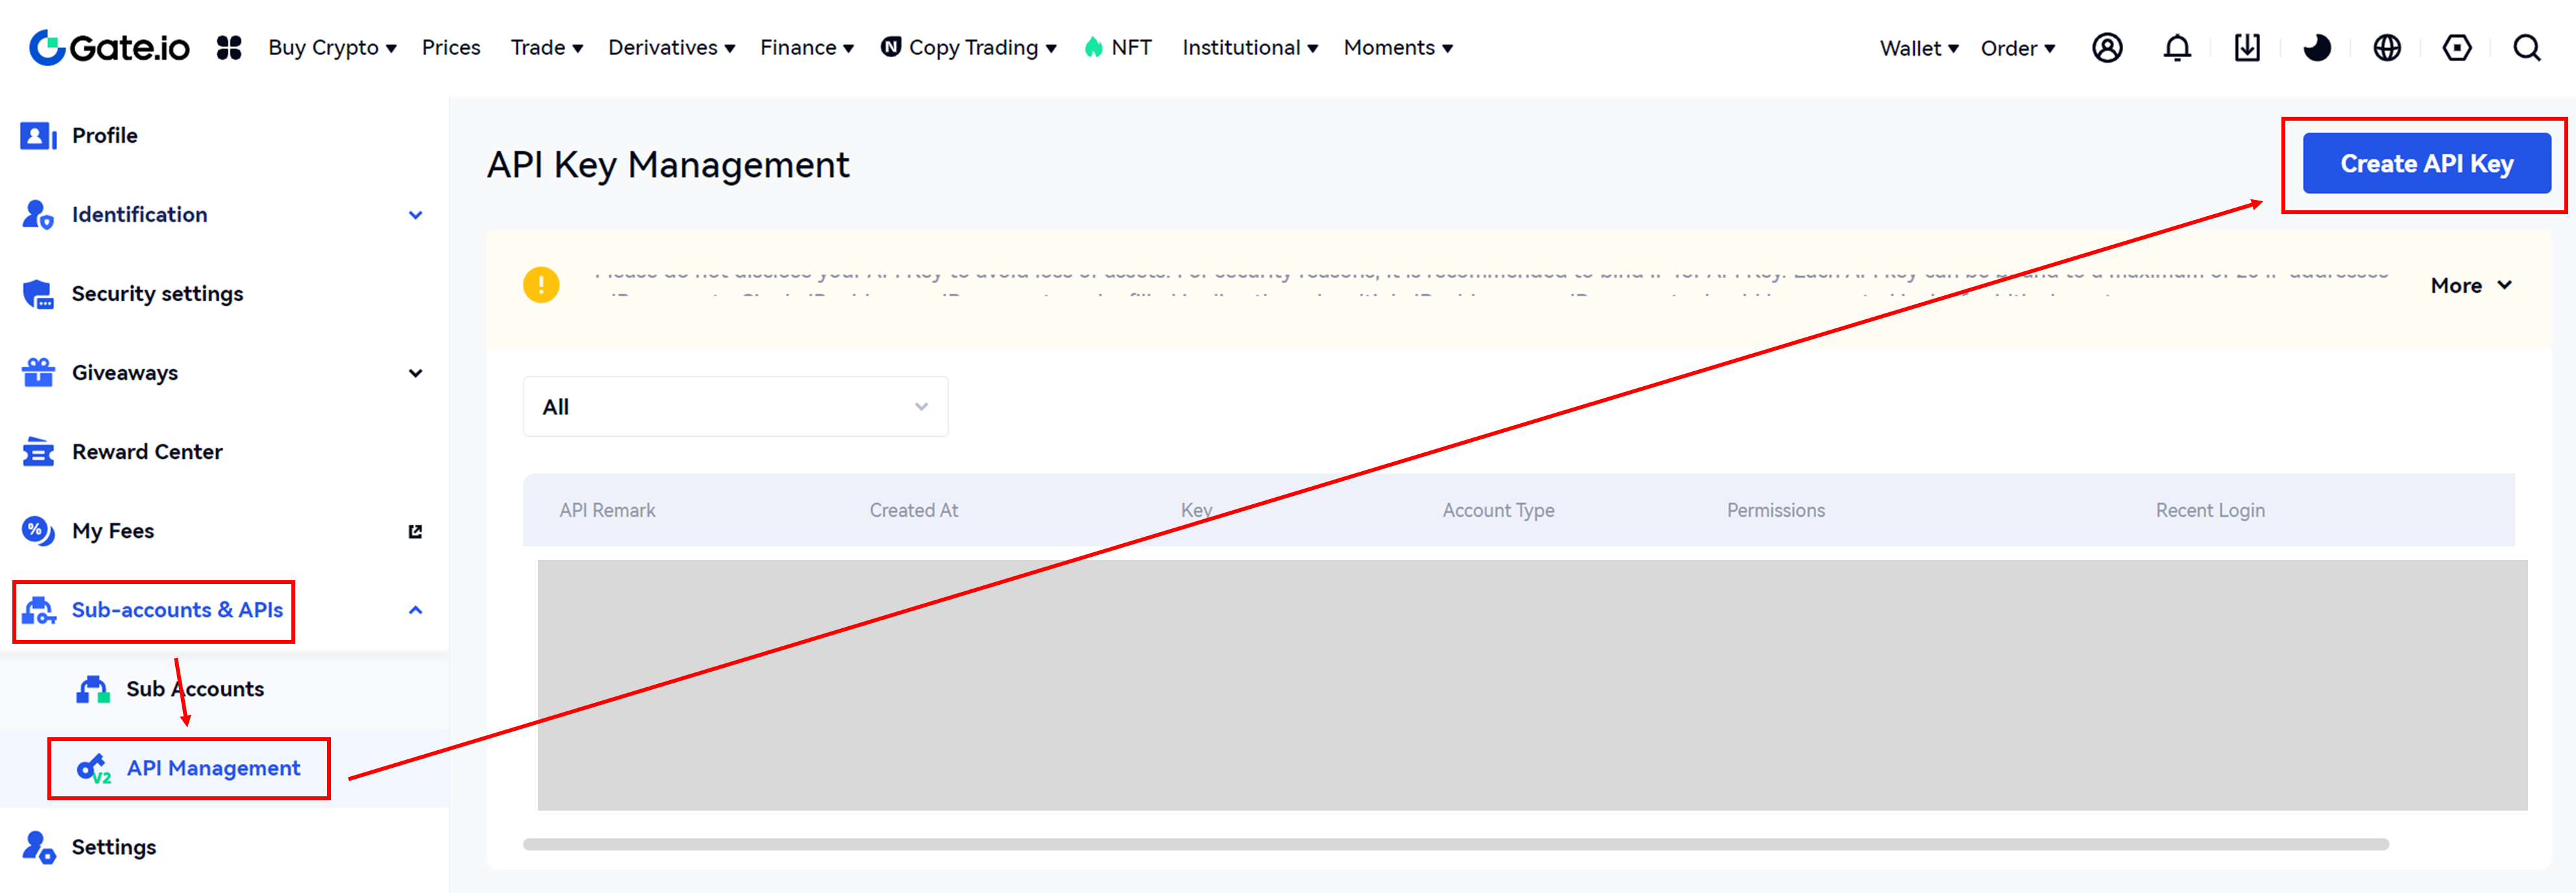This screenshot has width=2576, height=893.
Task: Open Reward Center in sidebar
Action: pyautogui.click(x=147, y=451)
